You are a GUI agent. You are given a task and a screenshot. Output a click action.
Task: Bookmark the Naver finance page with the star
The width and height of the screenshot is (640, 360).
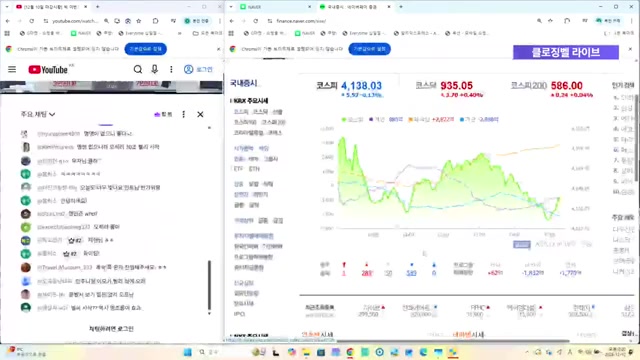coord(551,20)
